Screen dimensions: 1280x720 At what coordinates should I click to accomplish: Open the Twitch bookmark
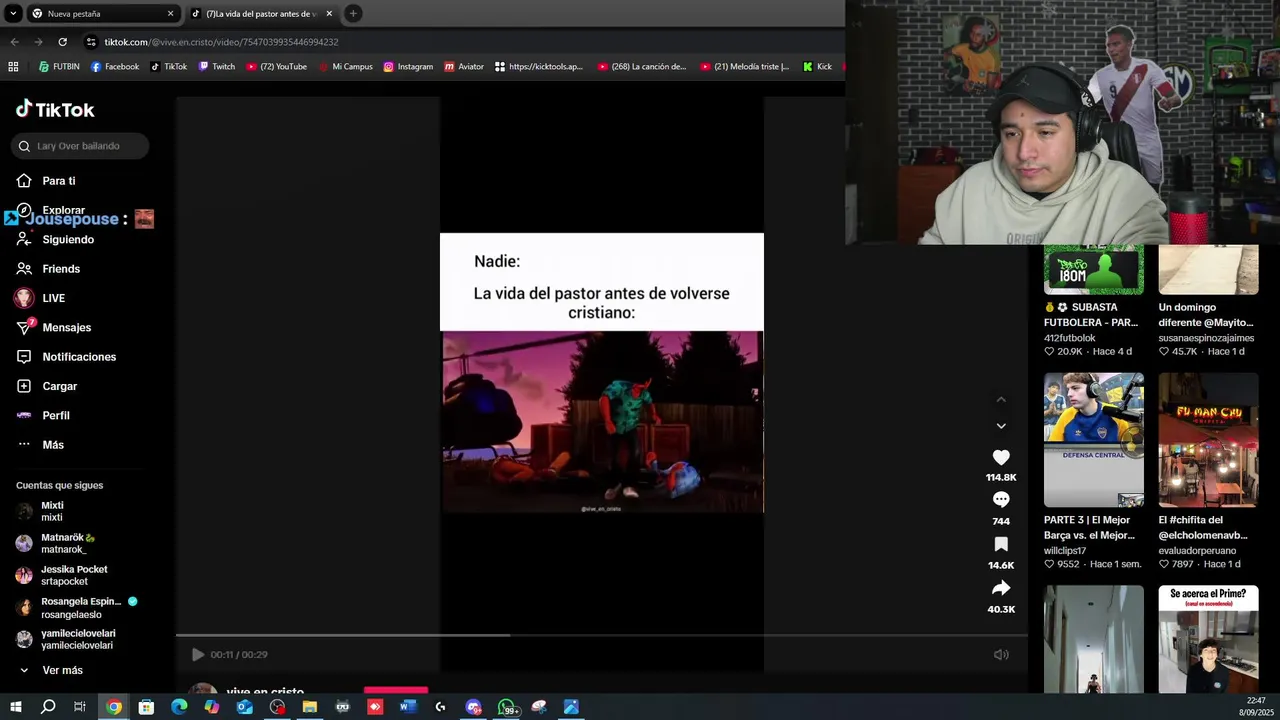216,67
